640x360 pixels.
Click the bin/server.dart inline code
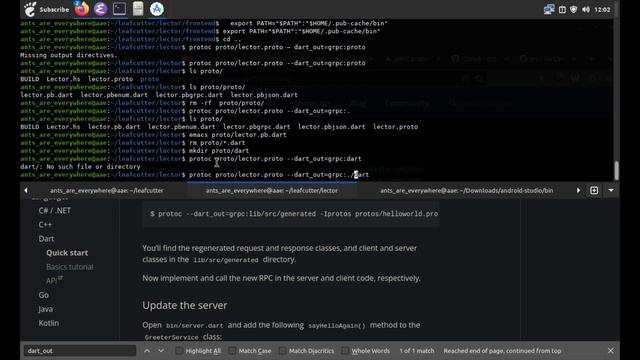(x=195, y=326)
